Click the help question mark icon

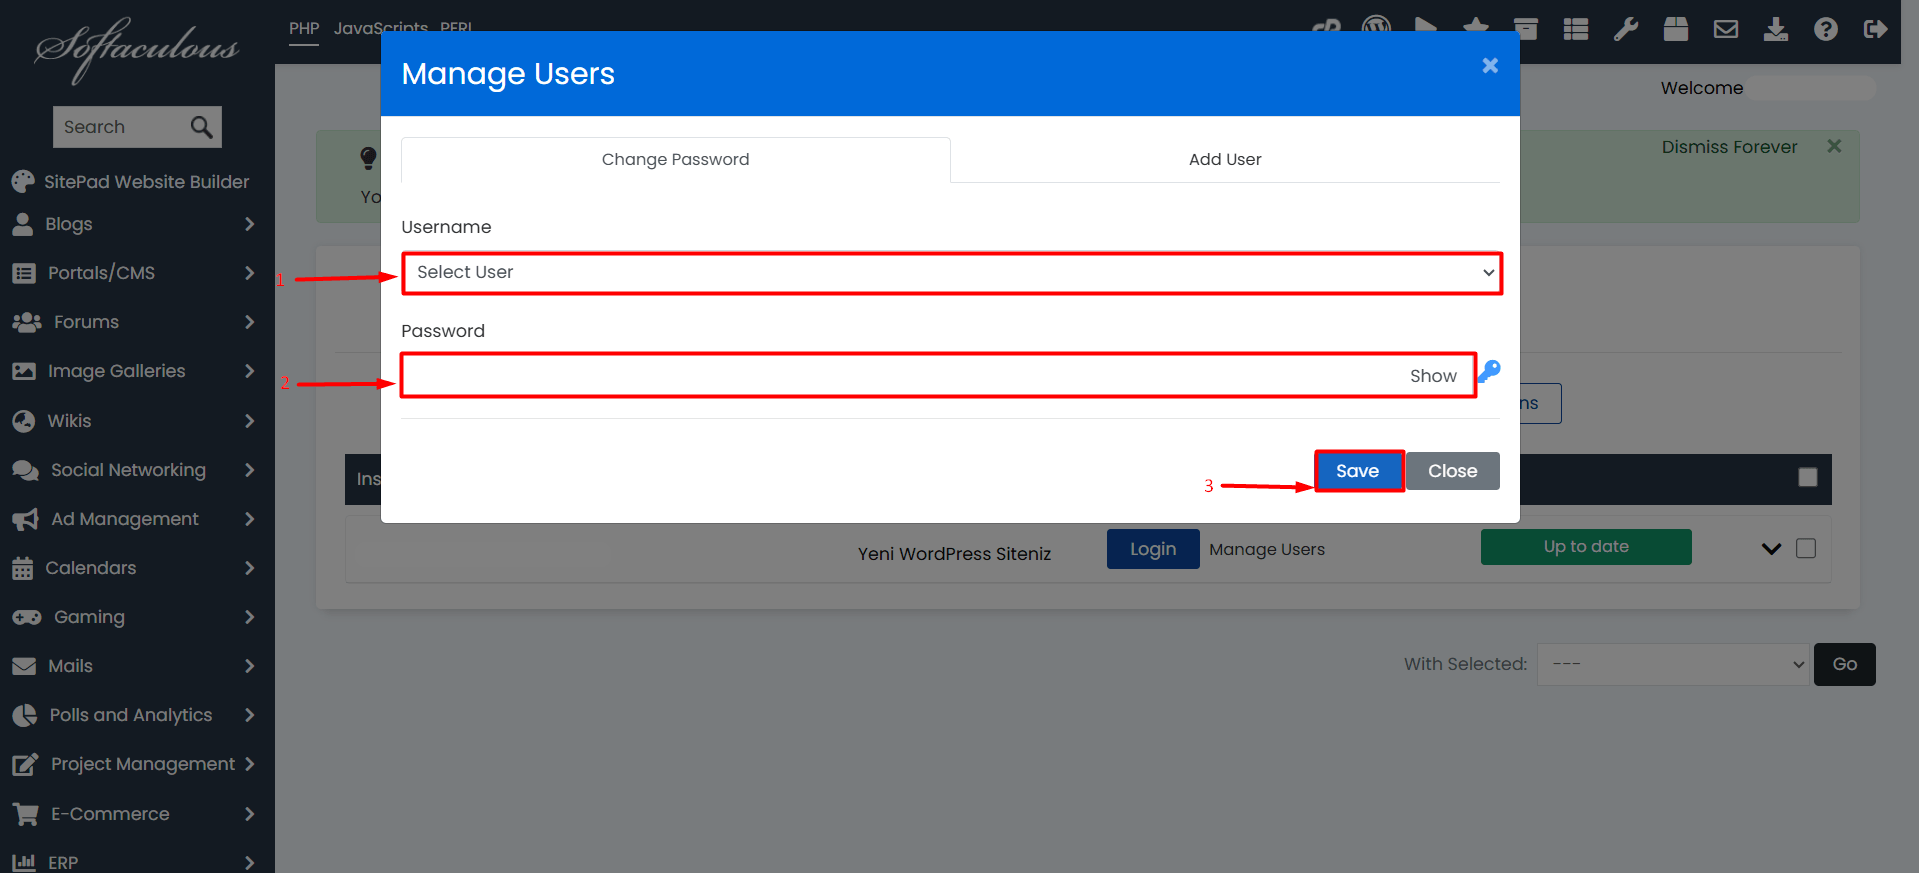point(1825,29)
